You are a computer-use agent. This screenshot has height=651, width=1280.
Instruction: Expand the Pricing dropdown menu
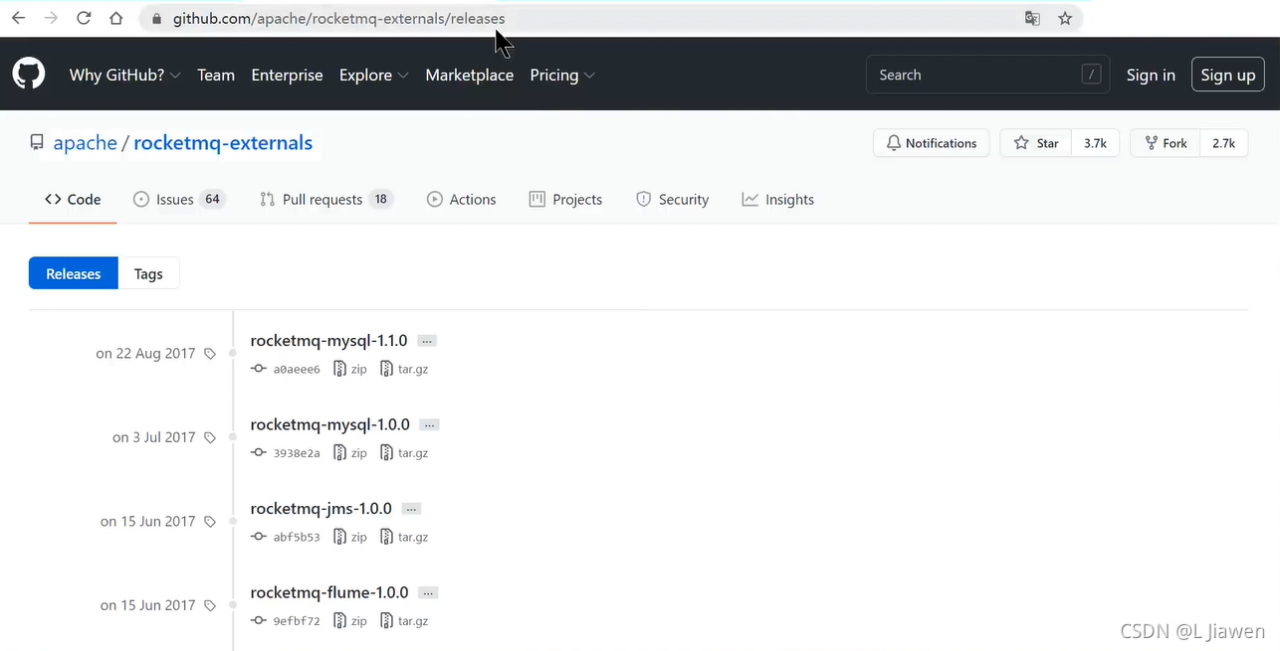point(562,75)
